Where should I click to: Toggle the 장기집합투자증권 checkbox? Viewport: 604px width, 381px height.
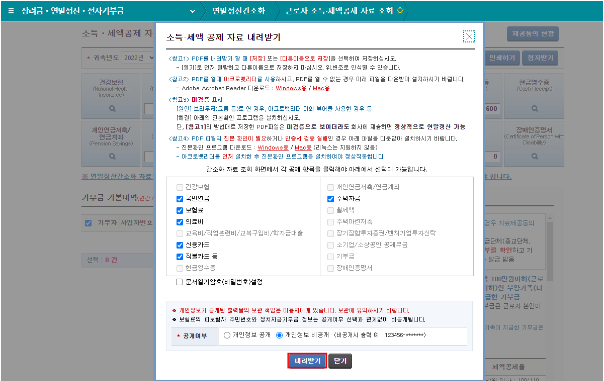pos(330,233)
